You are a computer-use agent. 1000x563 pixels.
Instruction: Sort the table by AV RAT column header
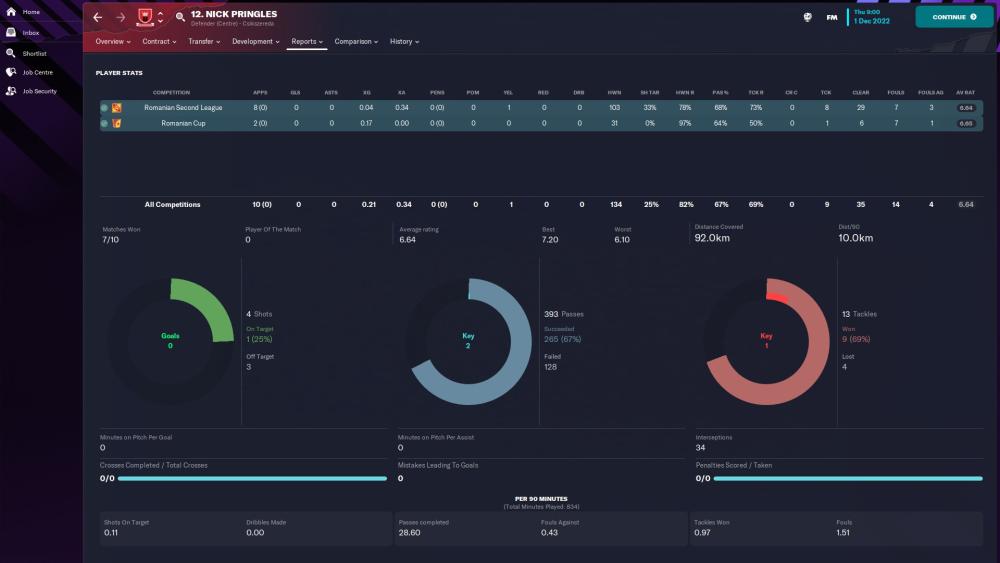pos(965,93)
